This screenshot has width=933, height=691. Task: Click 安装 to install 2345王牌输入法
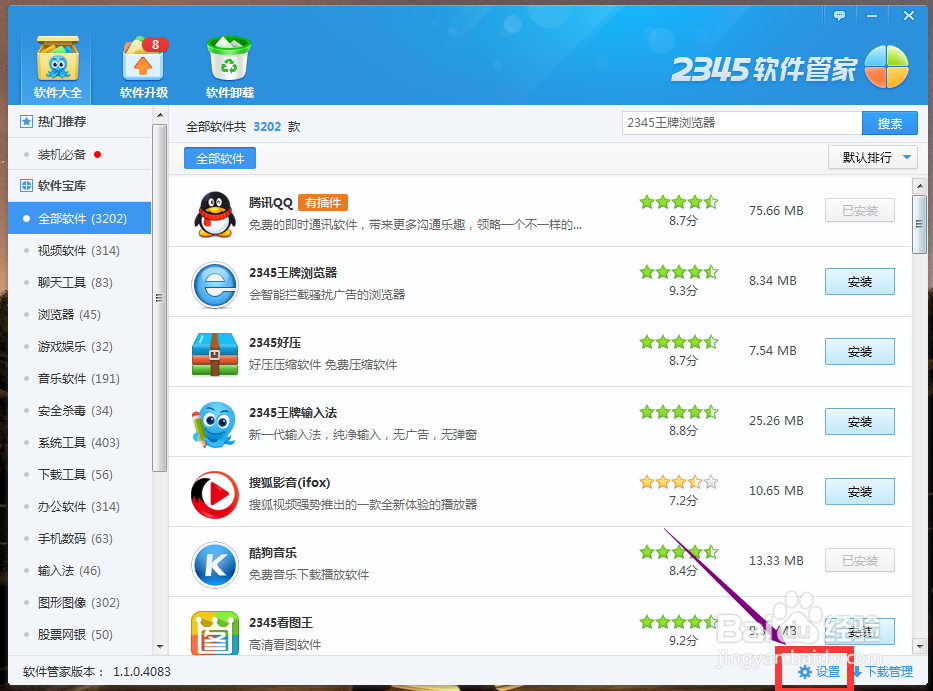pos(858,421)
